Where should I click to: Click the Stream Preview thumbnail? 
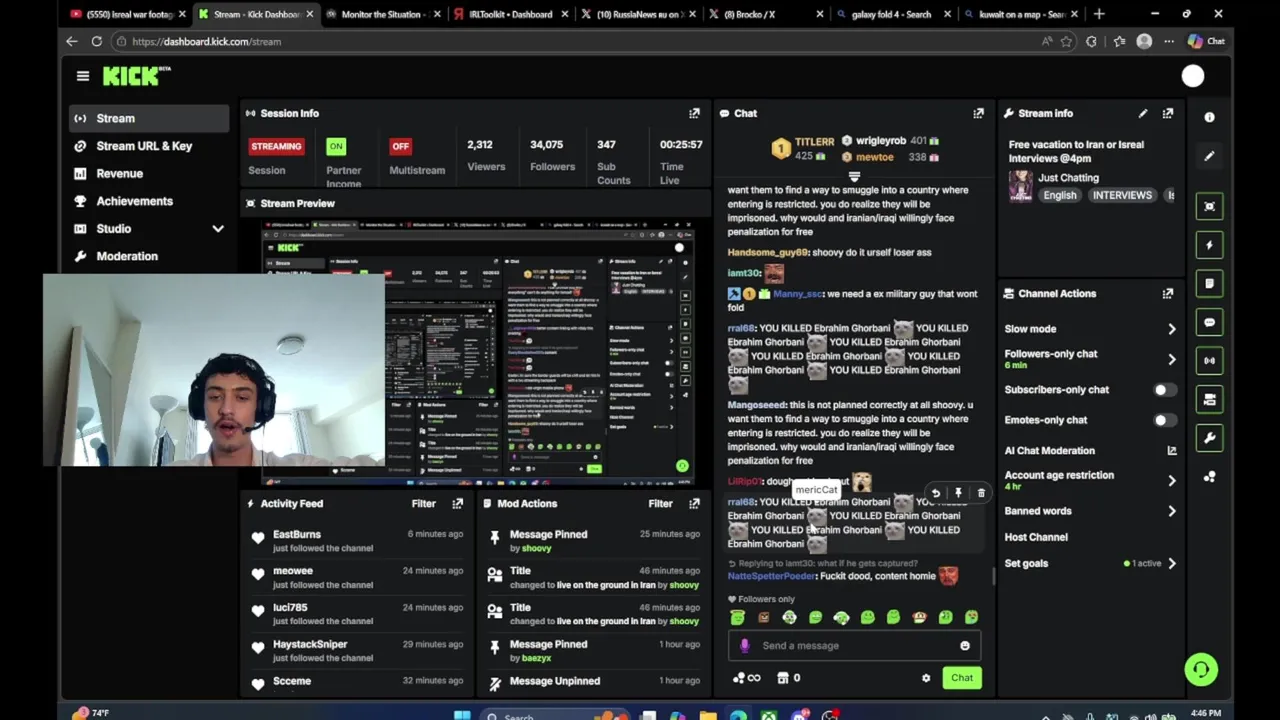point(478,352)
